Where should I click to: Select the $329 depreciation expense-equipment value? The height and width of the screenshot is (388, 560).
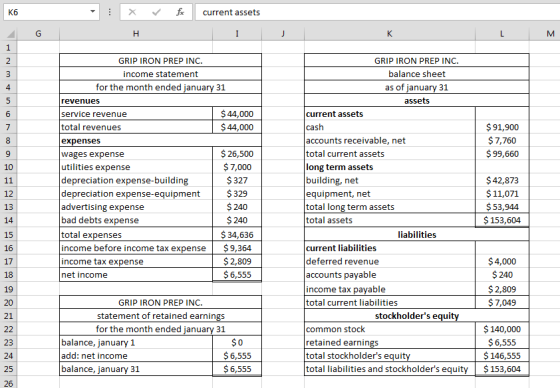[x=237, y=194]
